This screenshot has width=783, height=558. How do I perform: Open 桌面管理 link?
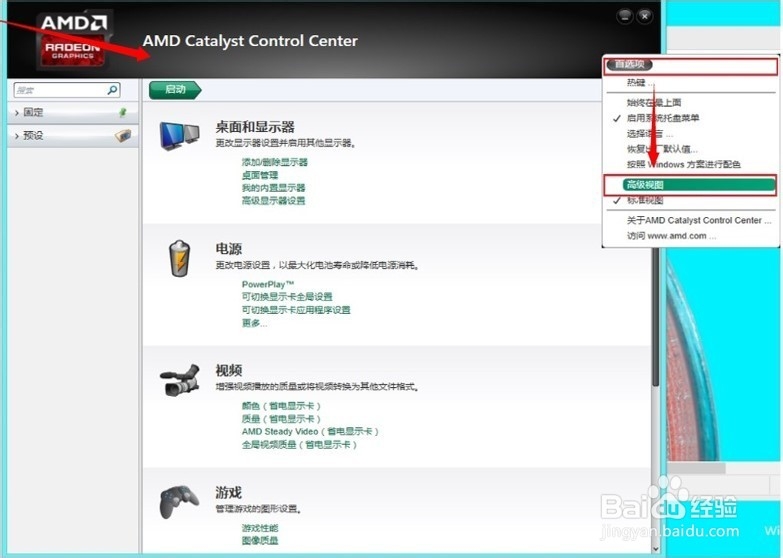(x=260, y=175)
